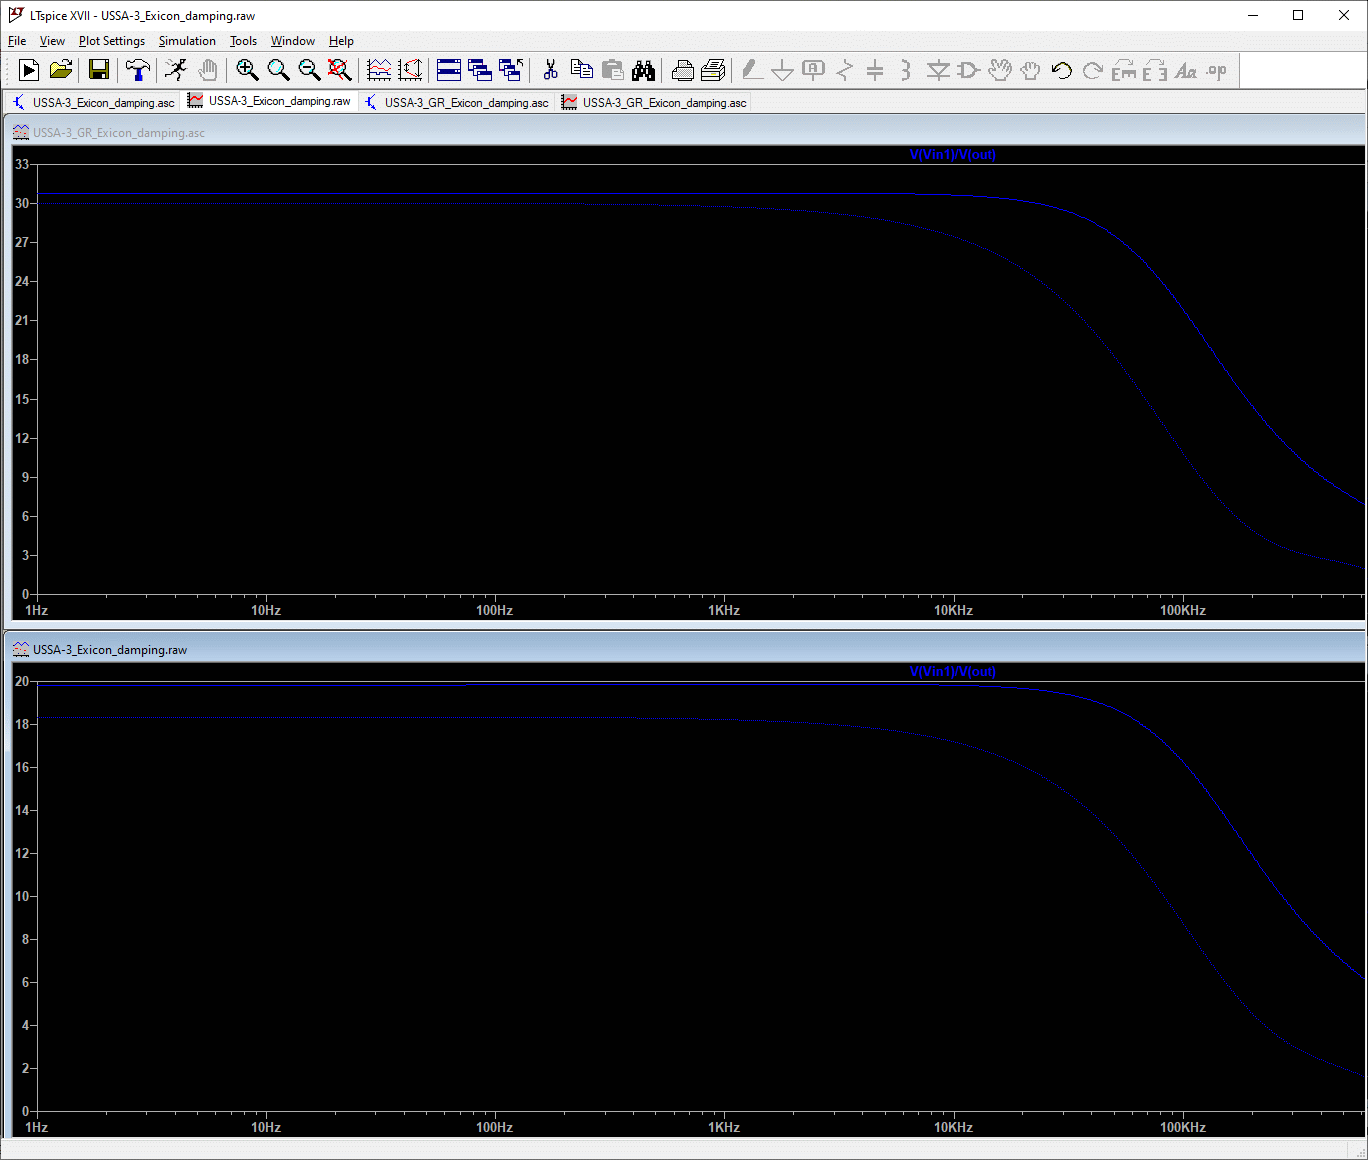Click the Ground symbol icon
Image resolution: width=1368 pixels, height=1160 pixels.
point(783,70)
